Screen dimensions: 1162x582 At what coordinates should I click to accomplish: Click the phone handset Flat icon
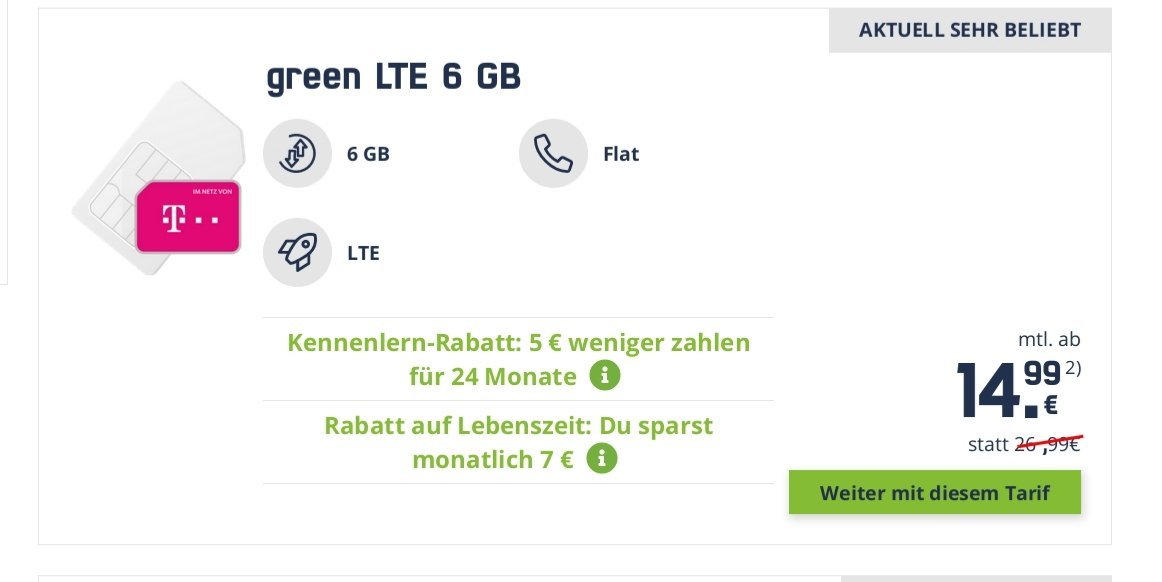[554, 153]
